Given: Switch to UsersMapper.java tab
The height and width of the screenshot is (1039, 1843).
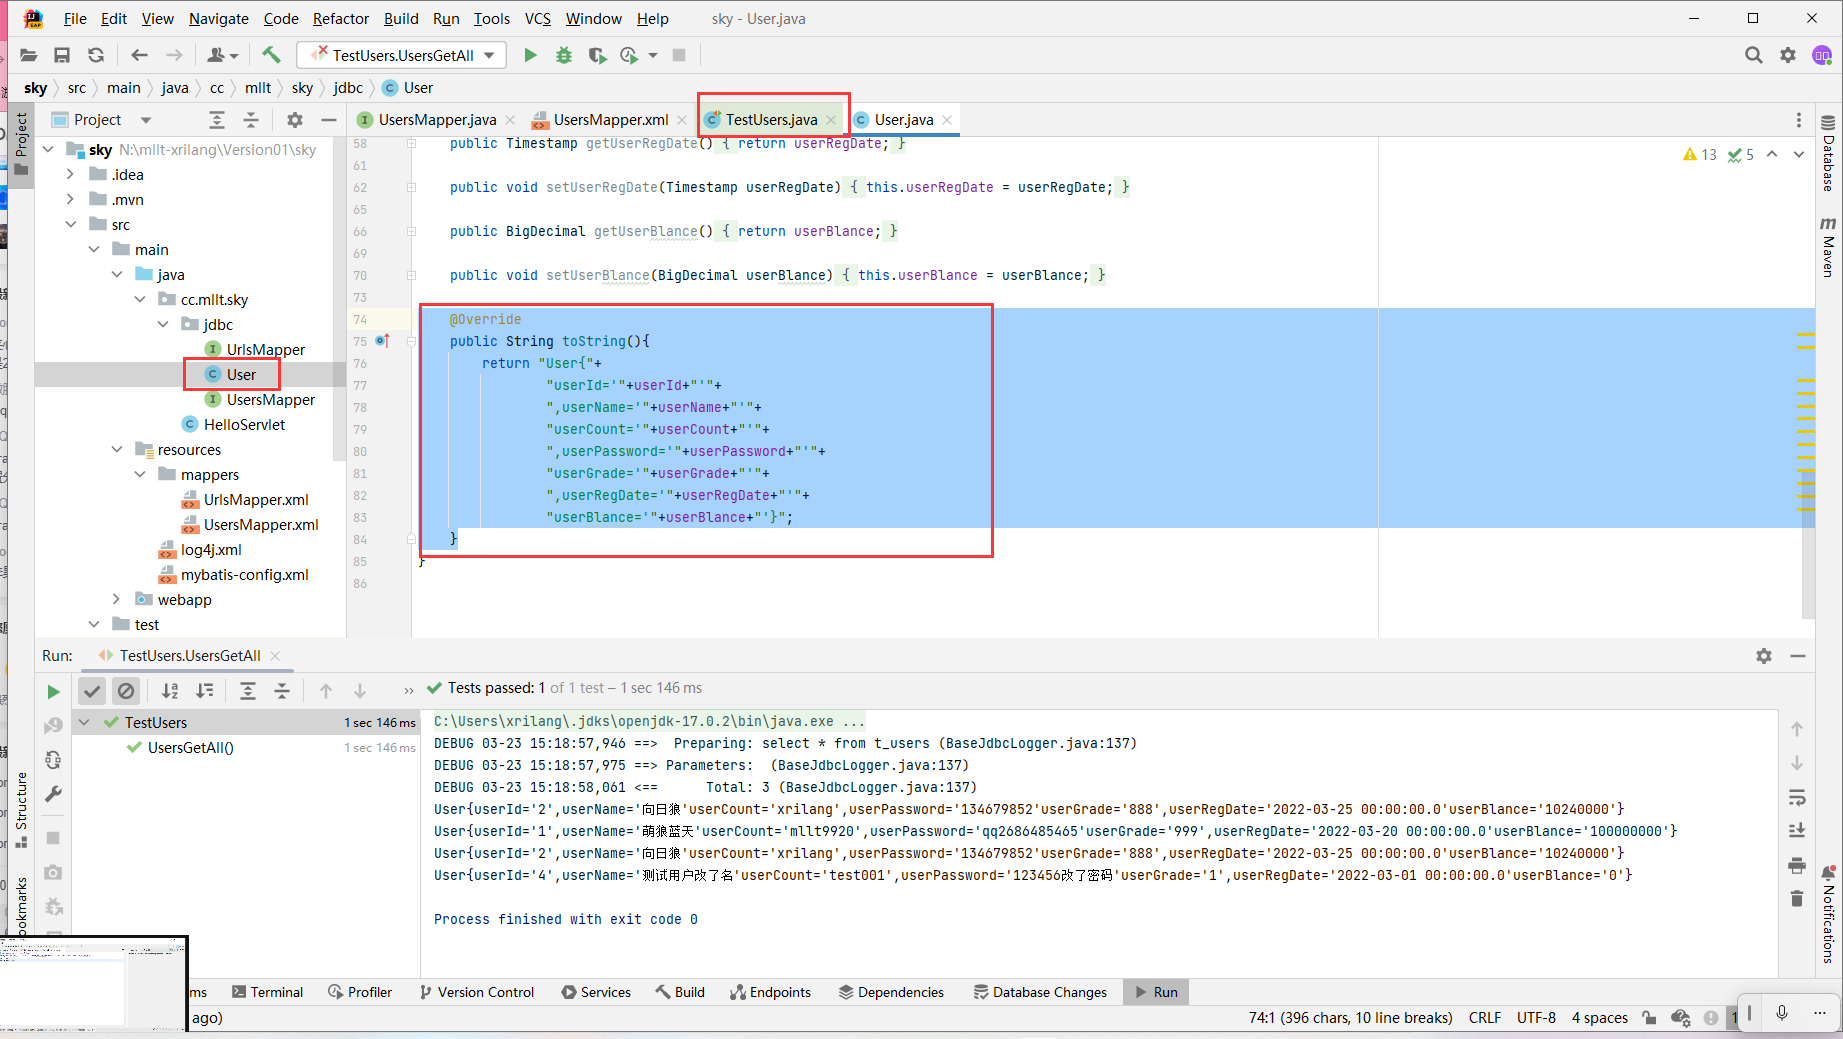Looking at the screenshot, I should [437, 120].
